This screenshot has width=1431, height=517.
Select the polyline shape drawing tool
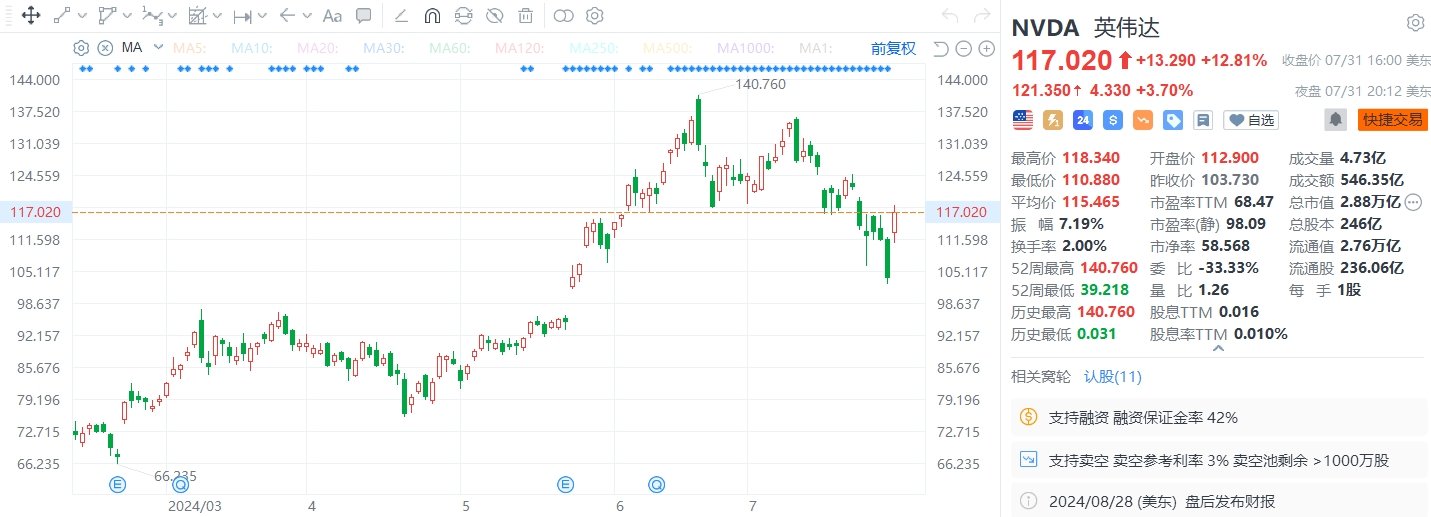(108, 15)
